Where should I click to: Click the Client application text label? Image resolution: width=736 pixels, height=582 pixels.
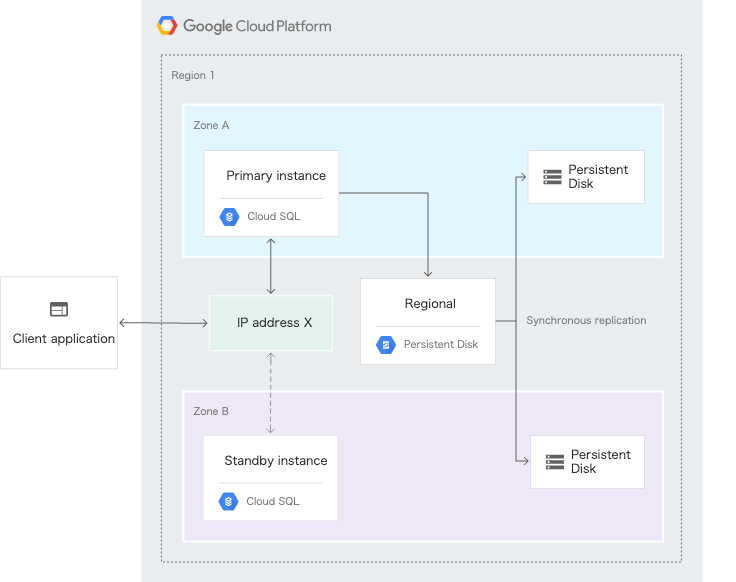click(64, 339)
